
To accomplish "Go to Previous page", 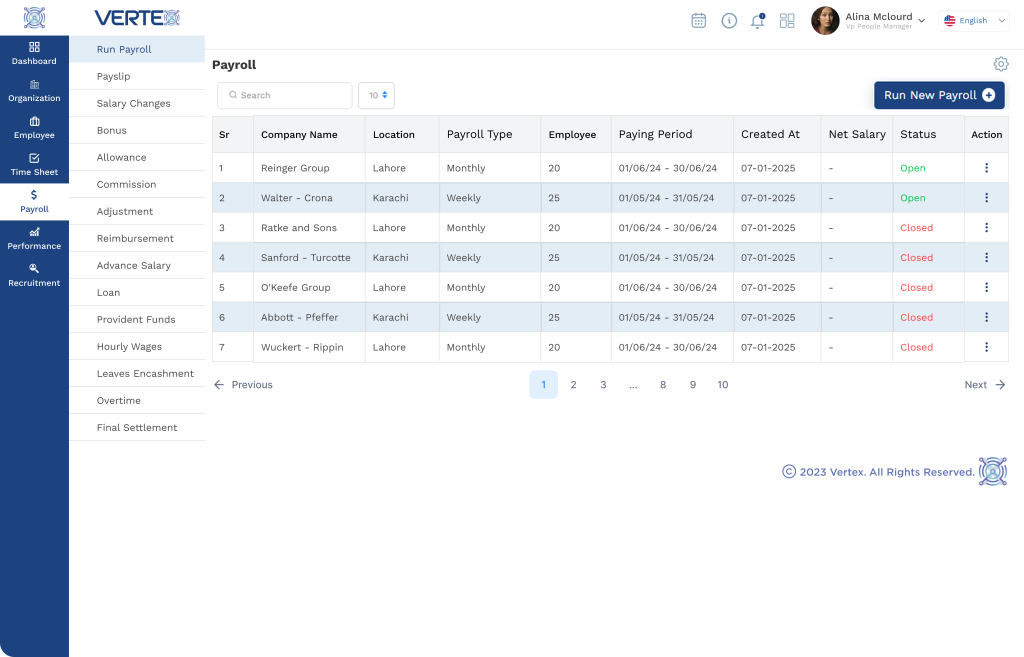I will pyautogui.click(x=243, y=385).
